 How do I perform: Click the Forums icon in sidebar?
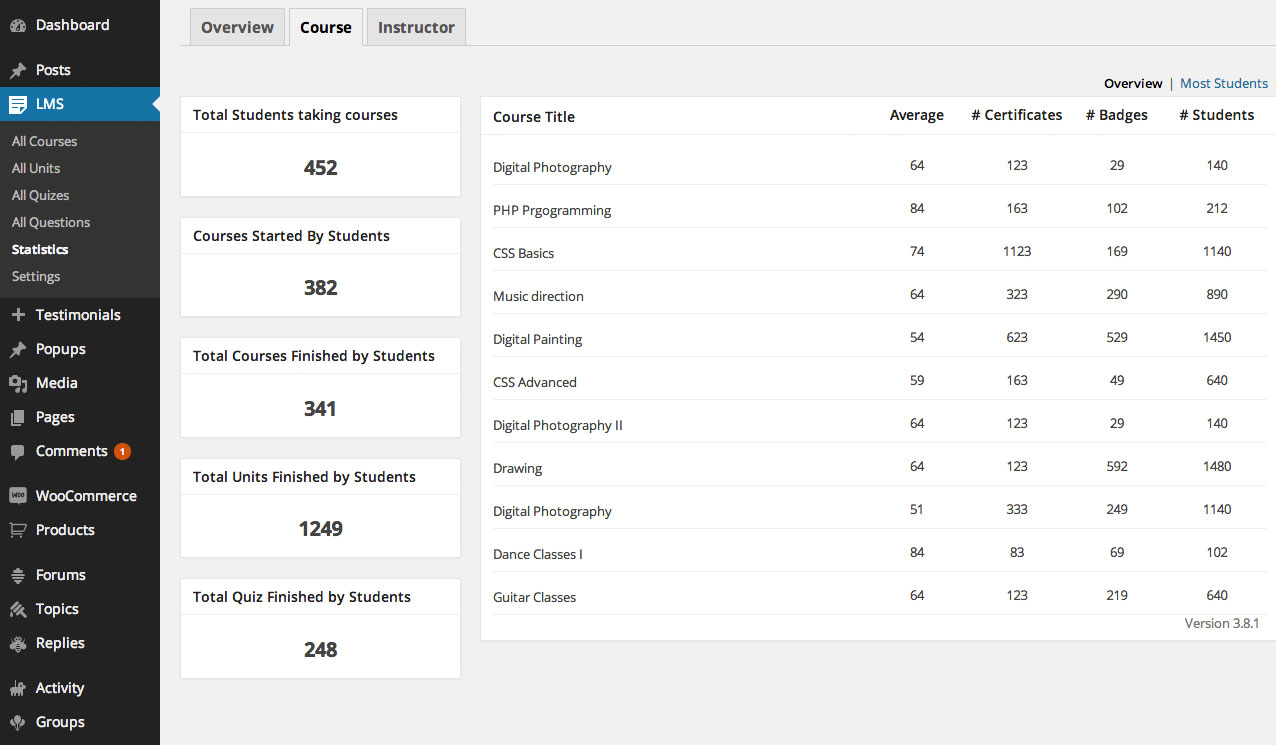pos(18,575)
